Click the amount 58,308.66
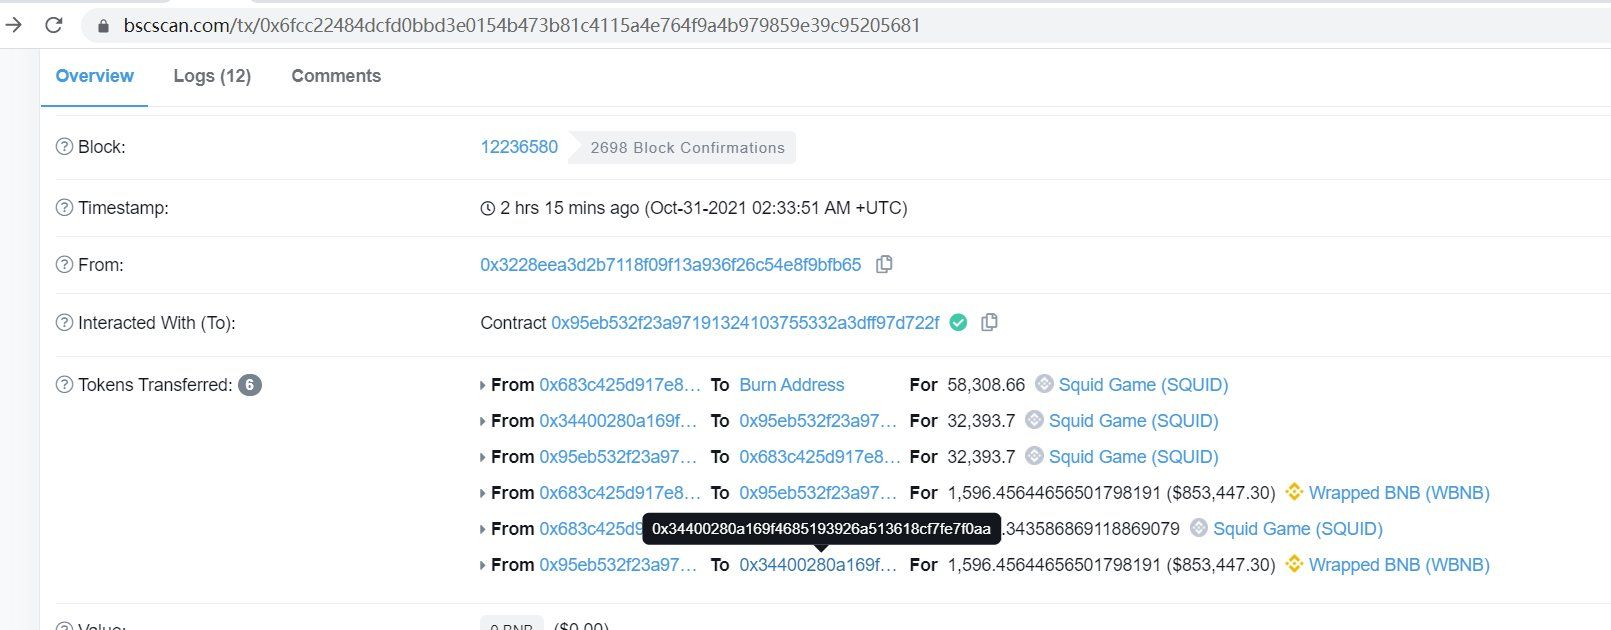This screenshot has width=1611, height=630. pos(986,385)
